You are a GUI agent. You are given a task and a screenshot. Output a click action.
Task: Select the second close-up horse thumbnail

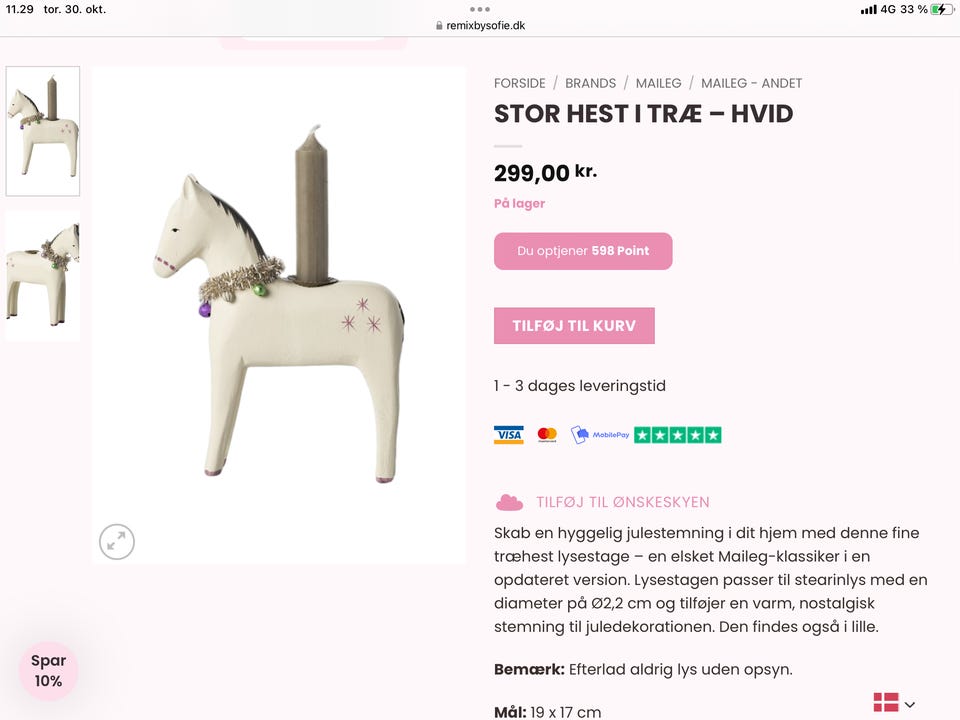43,276
